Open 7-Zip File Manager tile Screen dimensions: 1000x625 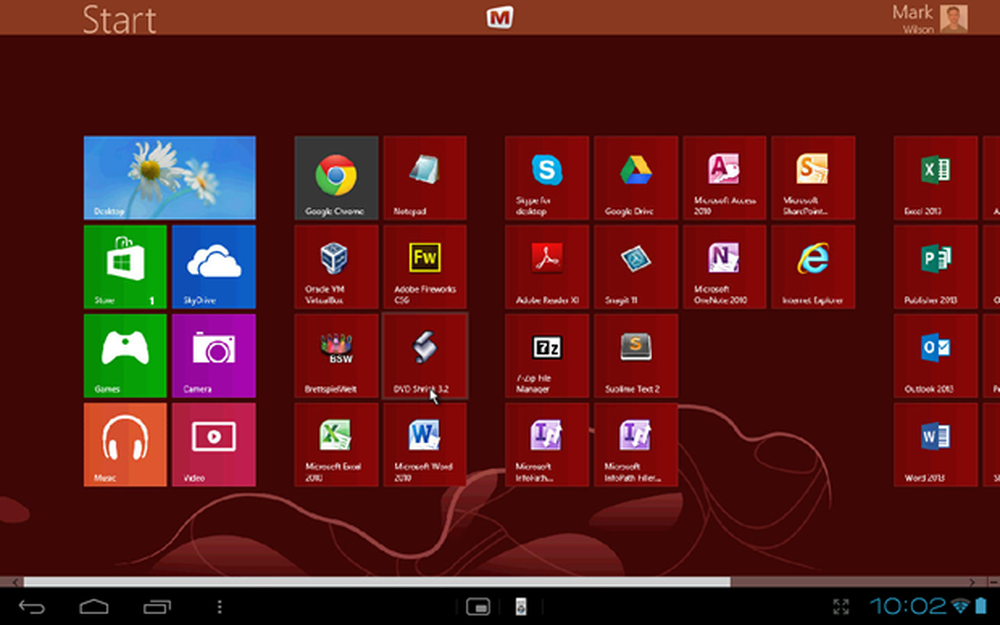(547, 355)
